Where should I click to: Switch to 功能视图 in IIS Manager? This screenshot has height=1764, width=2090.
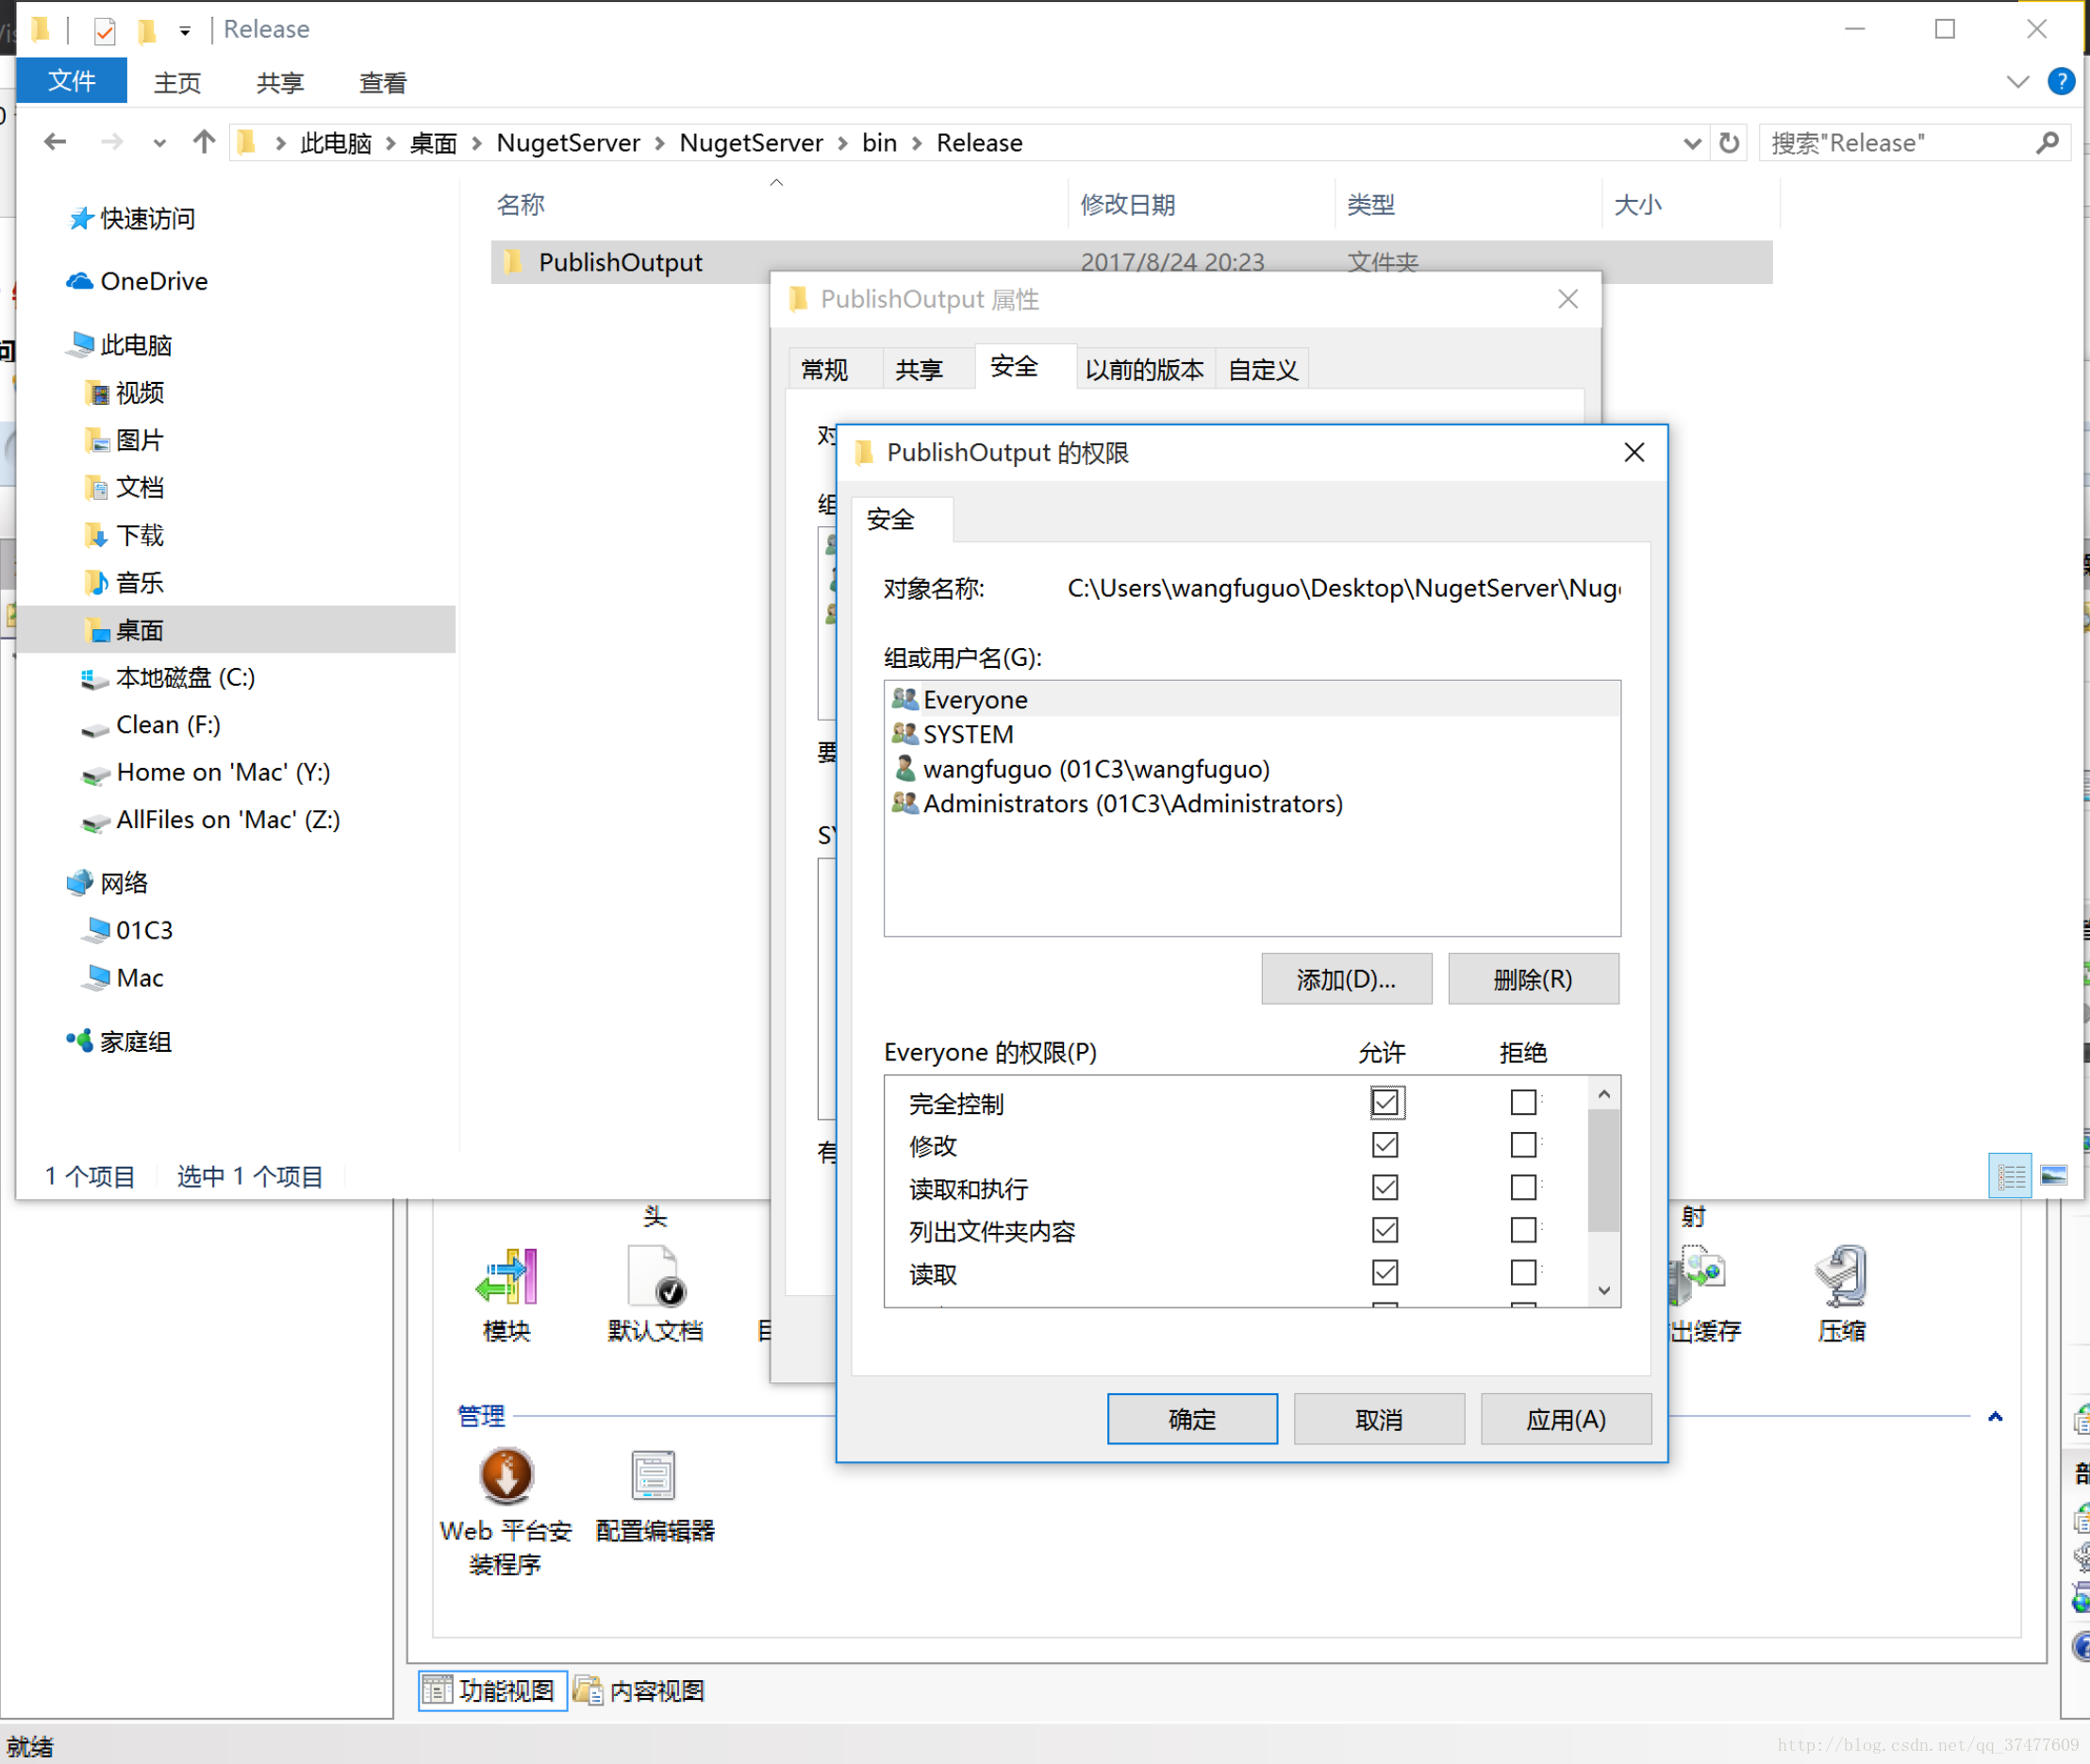coord(493,1691)
